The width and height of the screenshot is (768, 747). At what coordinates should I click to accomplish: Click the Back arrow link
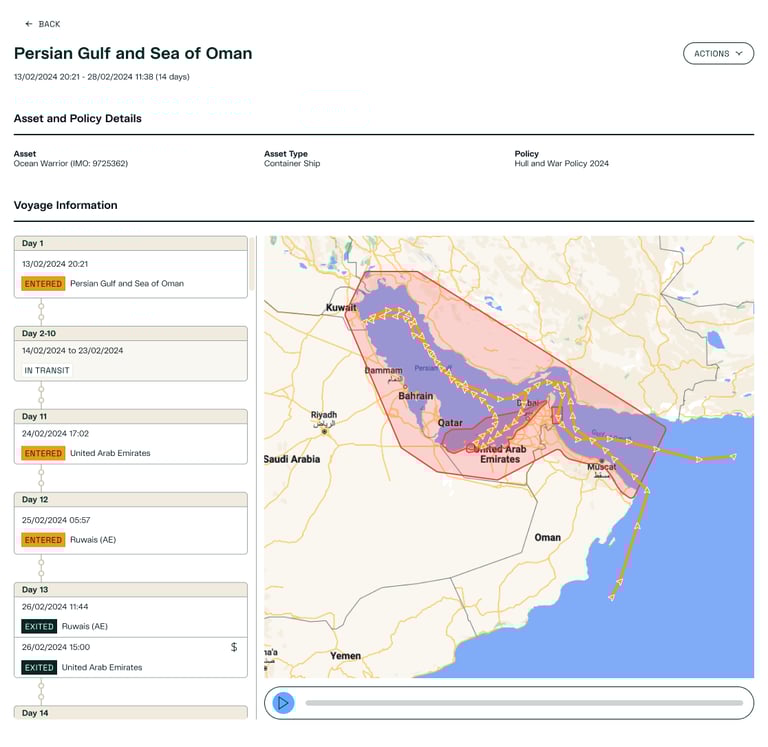[42, 24]
